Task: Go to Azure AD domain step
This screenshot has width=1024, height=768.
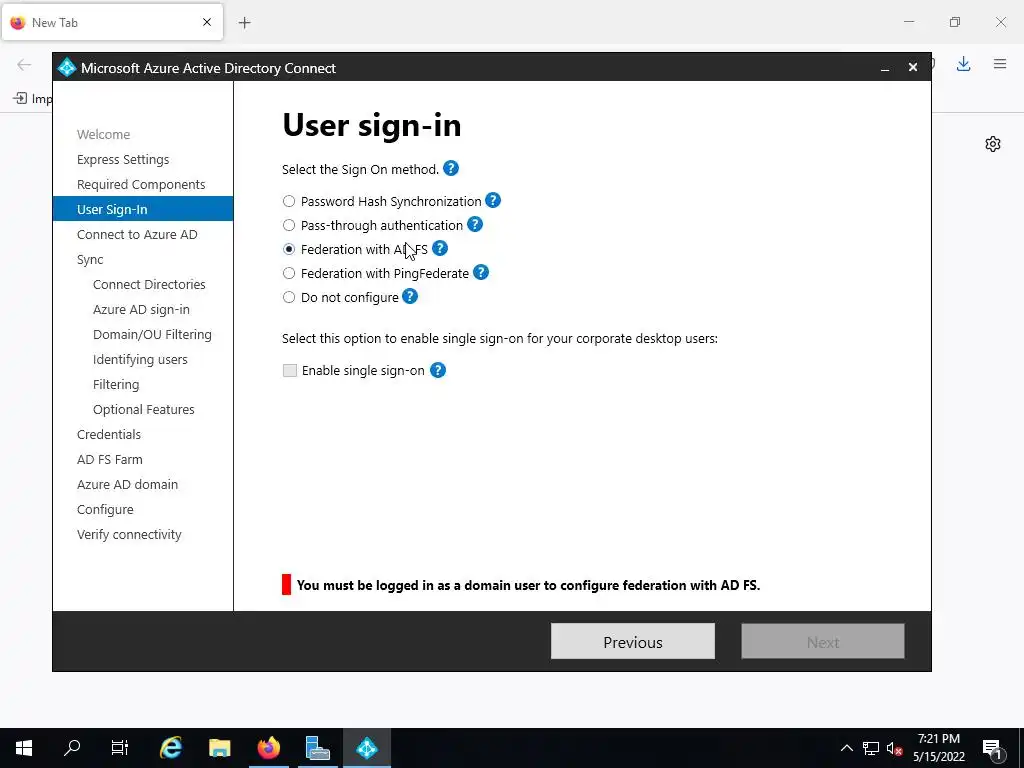Action: (x=127, y=484)
